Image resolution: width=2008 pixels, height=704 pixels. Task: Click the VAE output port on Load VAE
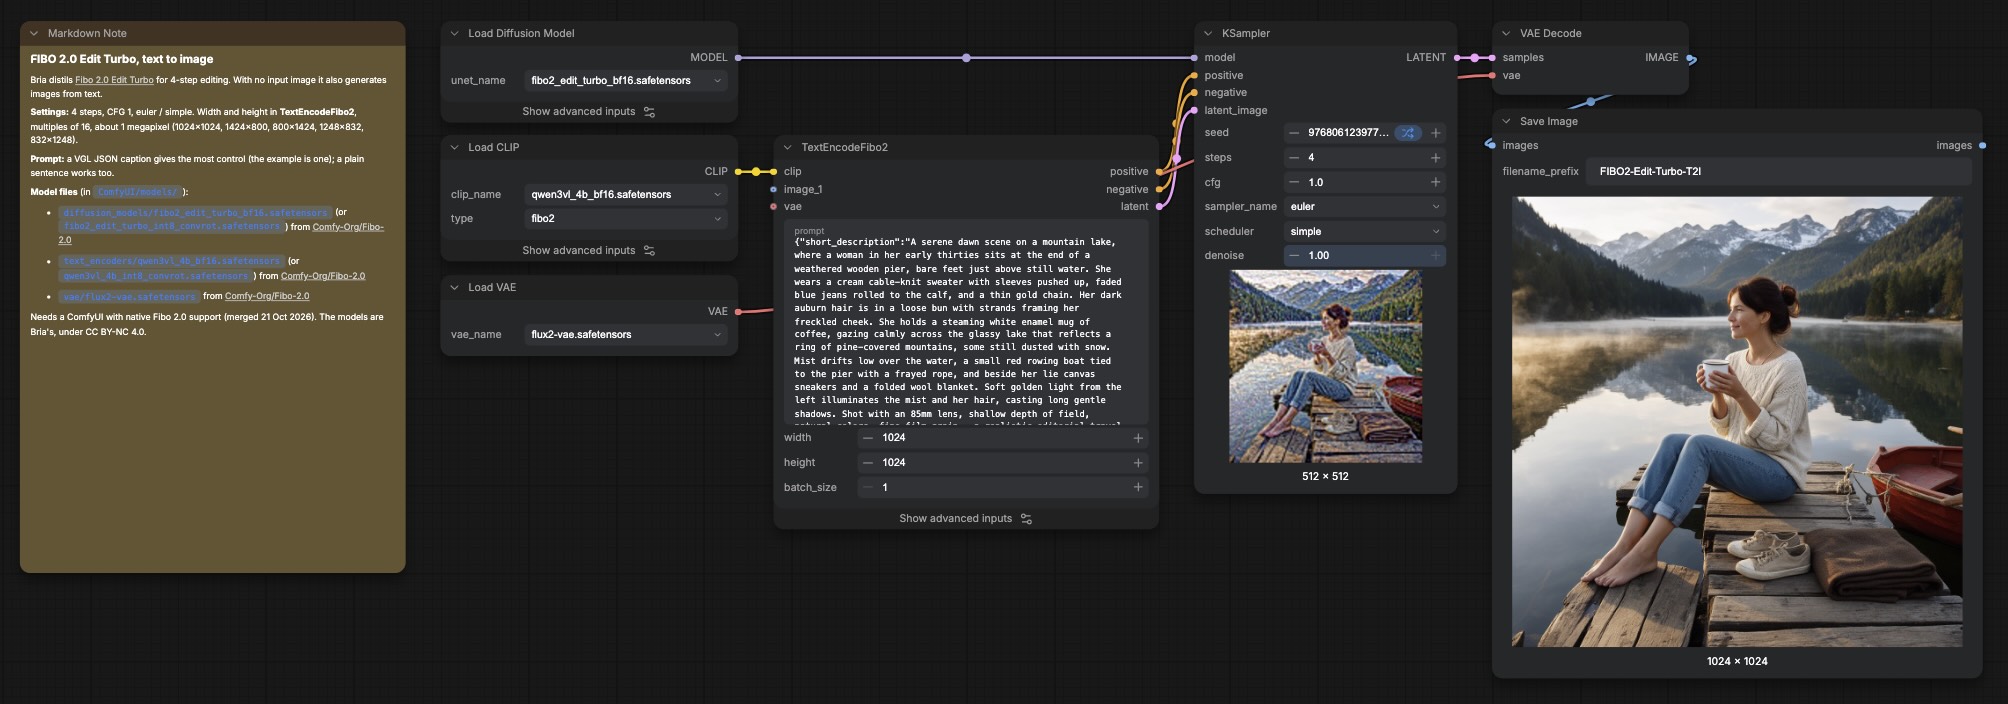tap(738, 311)
